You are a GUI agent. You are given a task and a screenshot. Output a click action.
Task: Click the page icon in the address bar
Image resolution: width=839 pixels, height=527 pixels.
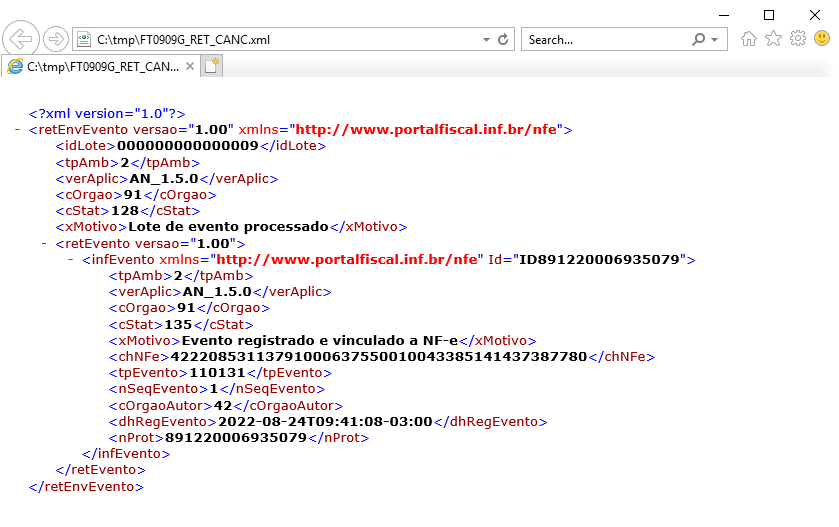[84, 39]
